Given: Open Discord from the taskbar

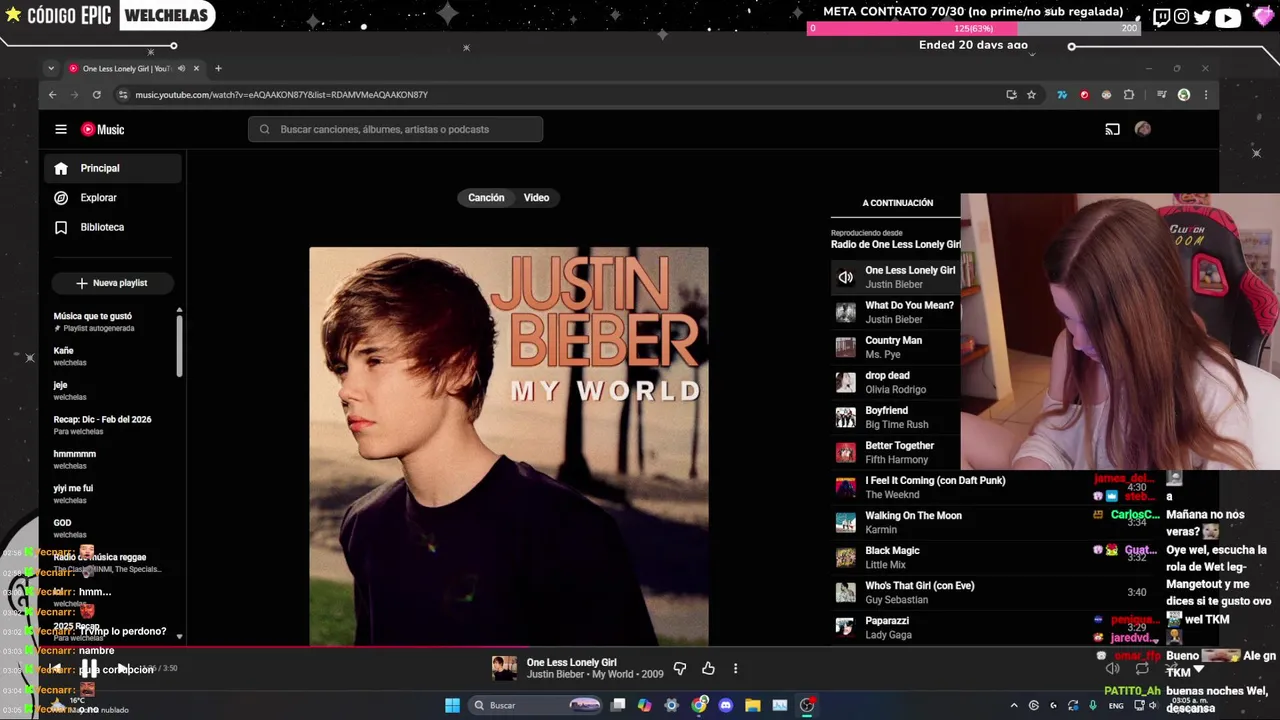Looking at the screenshot, I should (x=725, y=705).
